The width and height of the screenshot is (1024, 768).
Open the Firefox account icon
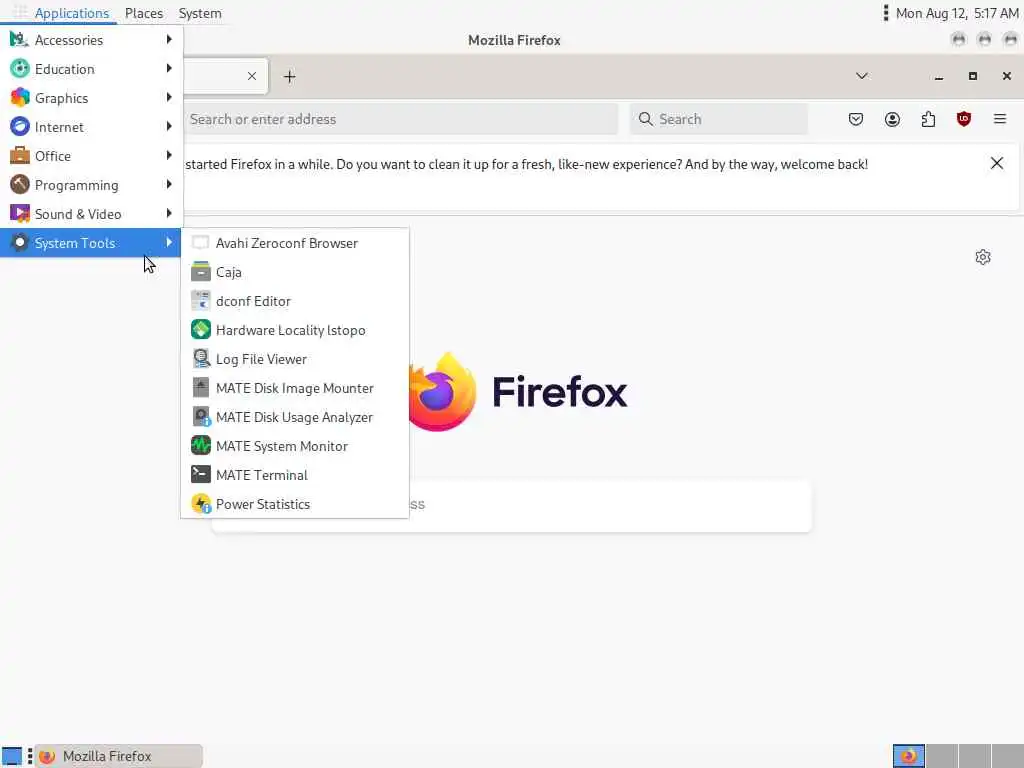click(892, 119)
